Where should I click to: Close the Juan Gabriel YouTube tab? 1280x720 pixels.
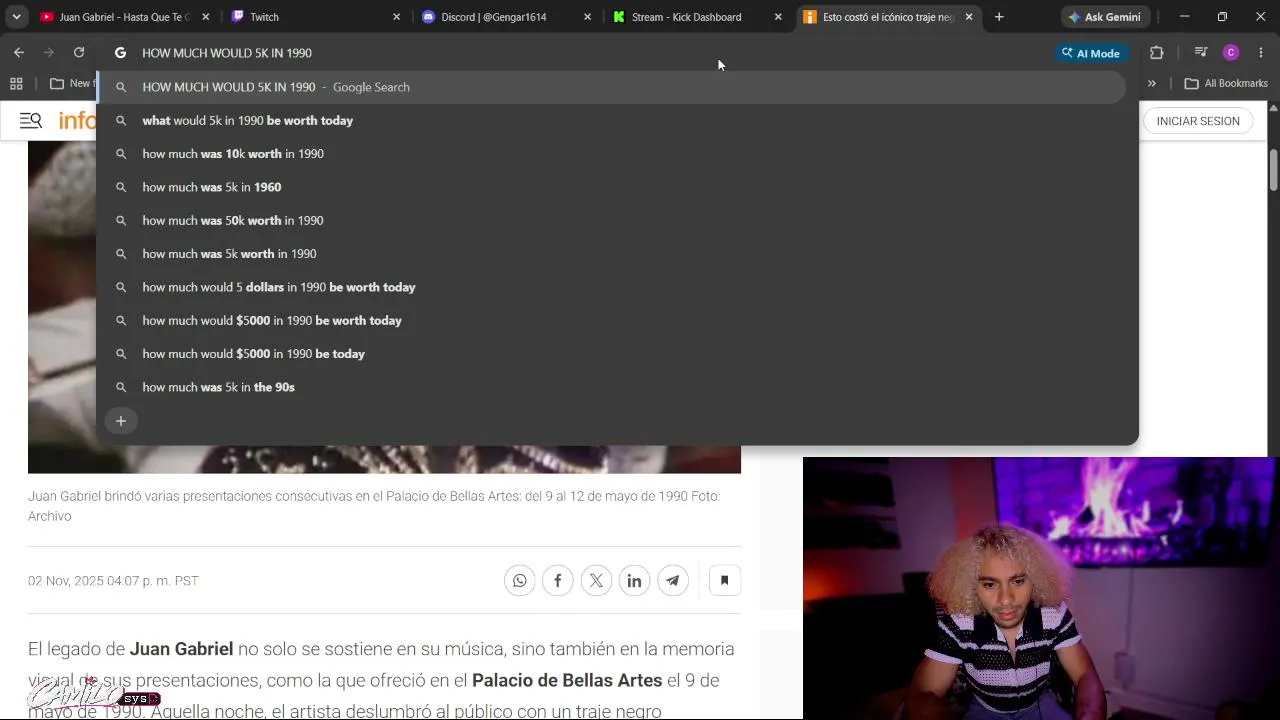point(205,17)
